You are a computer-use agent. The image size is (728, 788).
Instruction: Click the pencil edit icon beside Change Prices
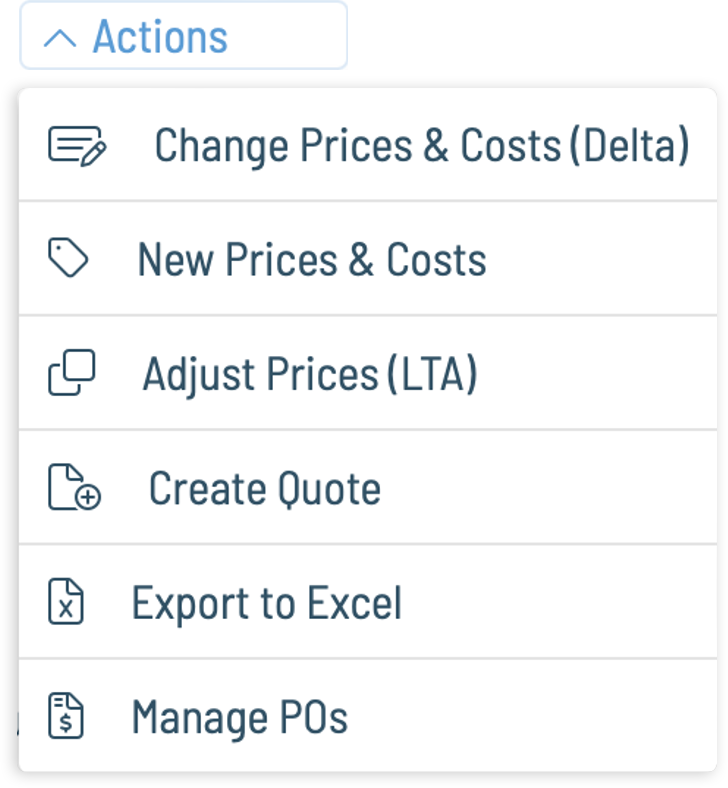[x=77, y=146]
